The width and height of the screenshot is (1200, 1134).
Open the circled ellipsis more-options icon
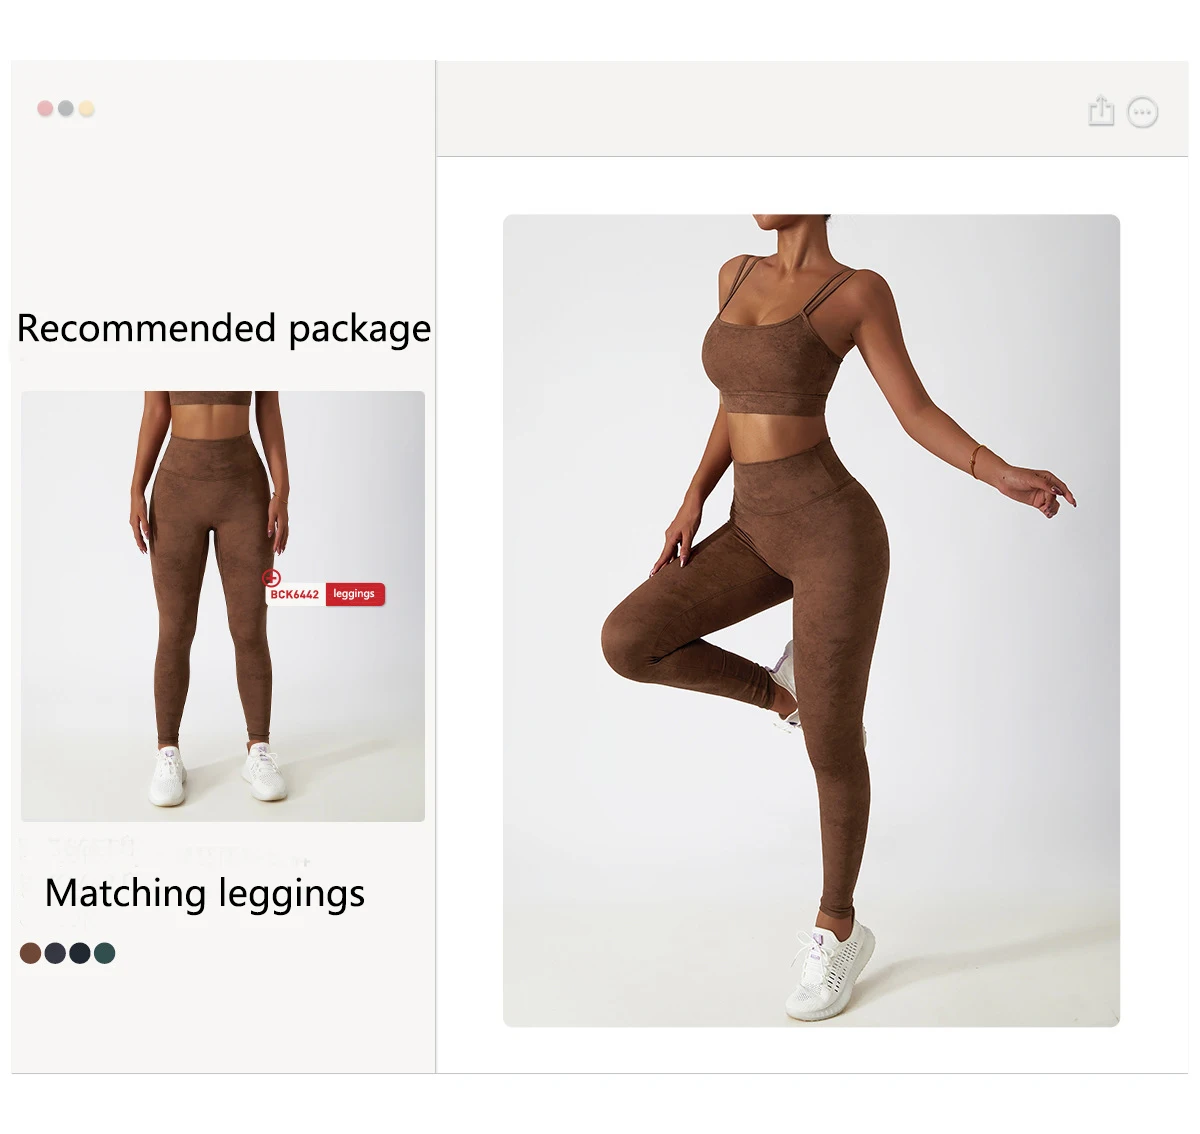coord(1143,112)
